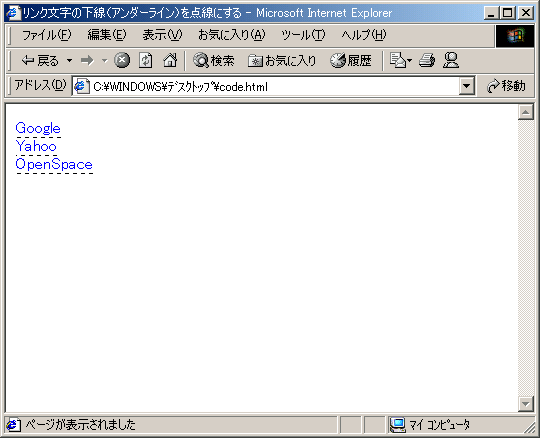Go to the Home page icon
Viewport: 540px width, 438px height.
(x=170, y=61)
